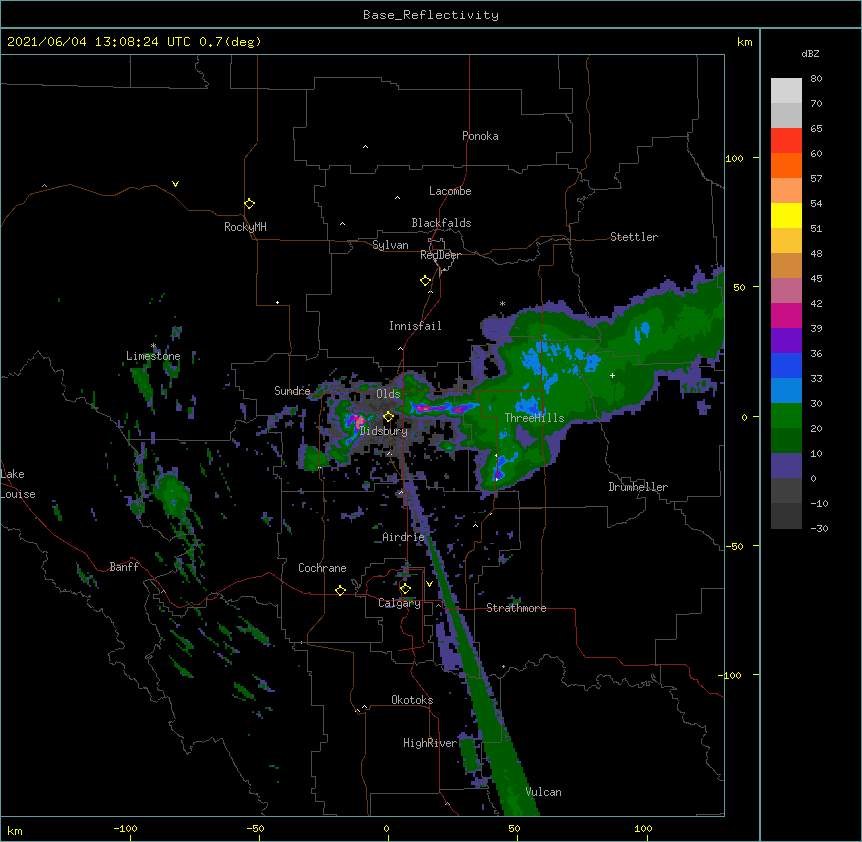Click the Okotoks label
Viewport: 862px width, 842px height.
point(412,700)
